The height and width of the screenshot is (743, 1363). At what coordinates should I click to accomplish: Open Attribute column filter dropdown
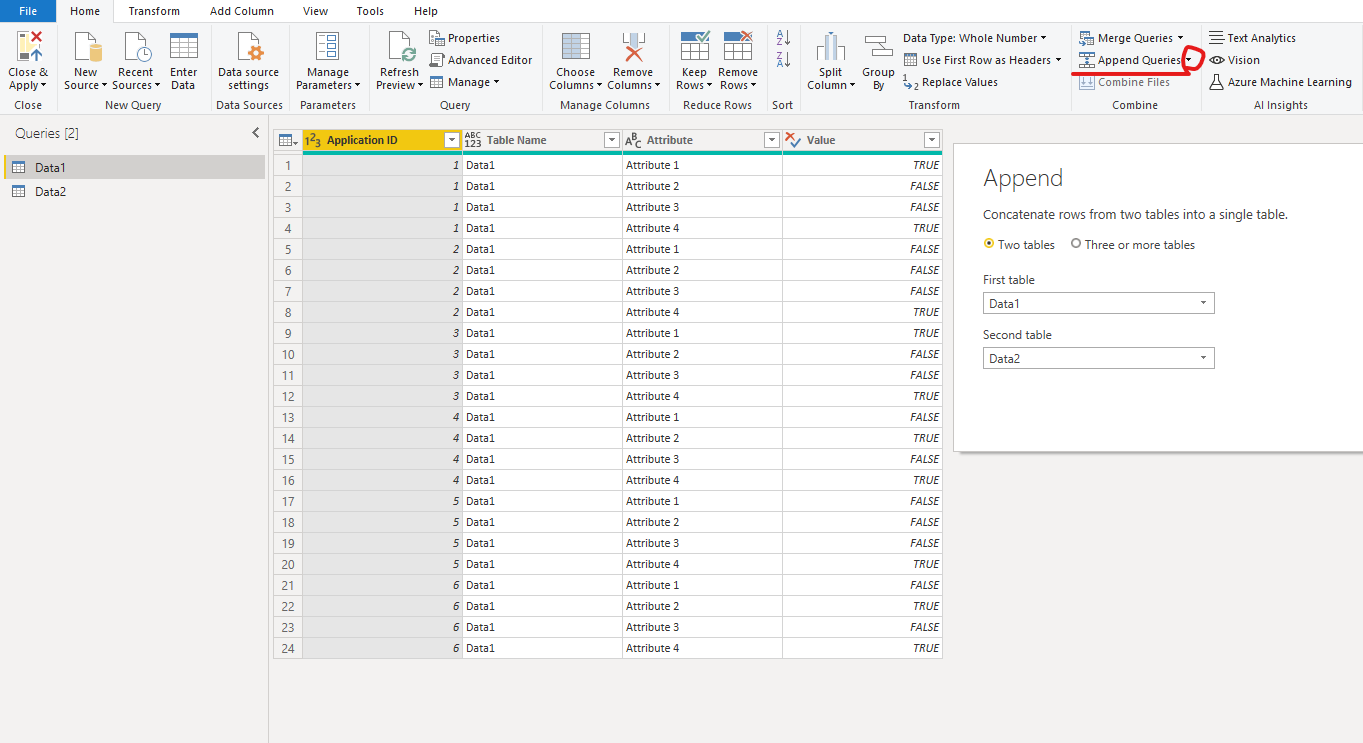point(771,141)
